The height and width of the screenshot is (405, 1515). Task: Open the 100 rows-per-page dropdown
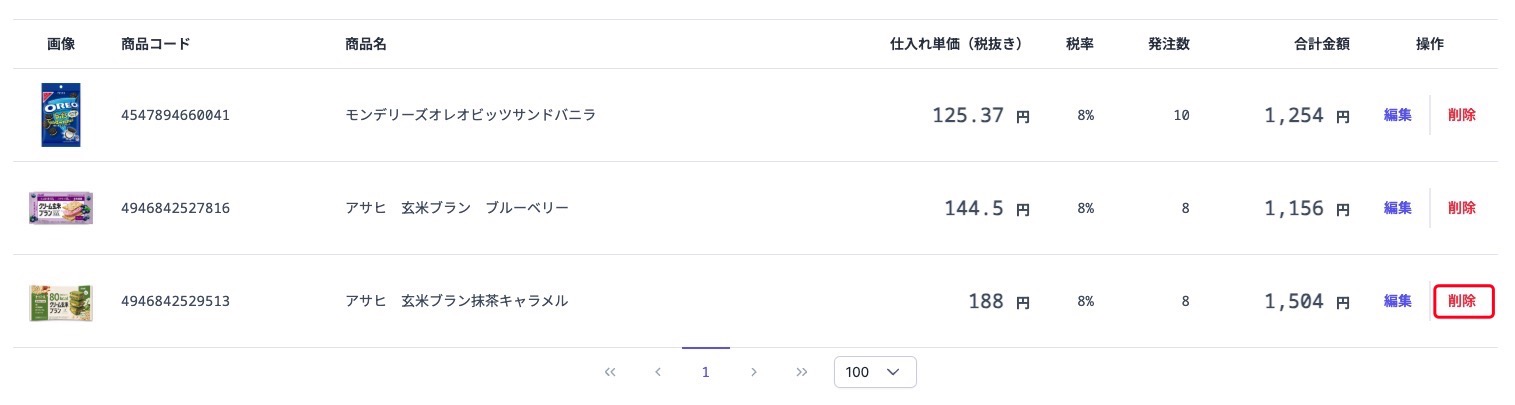click(875, 372)
